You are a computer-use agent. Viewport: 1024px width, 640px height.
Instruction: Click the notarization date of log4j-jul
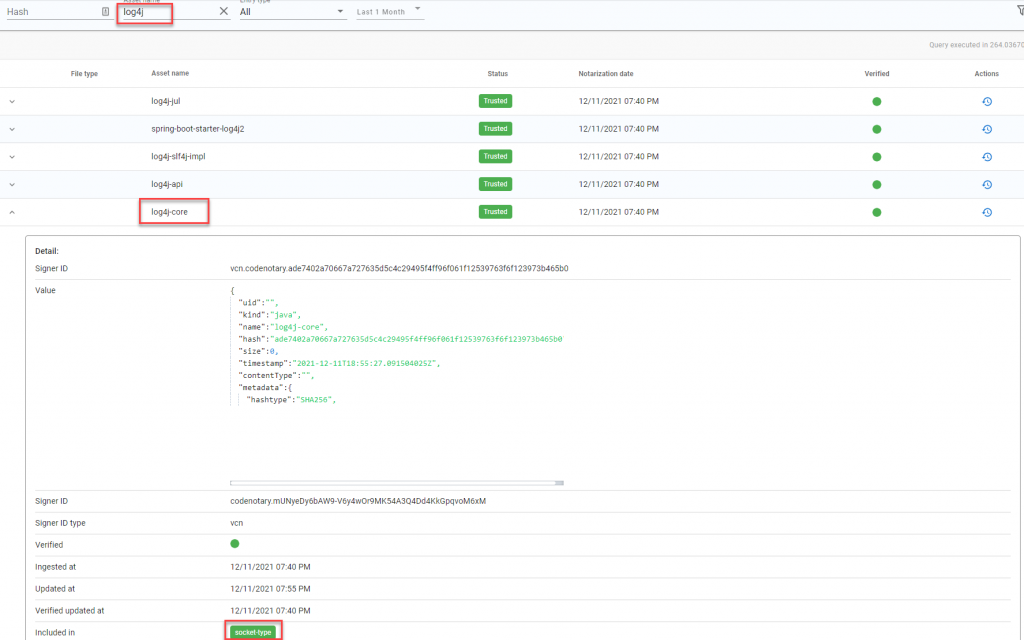click(x=618, y=101)
